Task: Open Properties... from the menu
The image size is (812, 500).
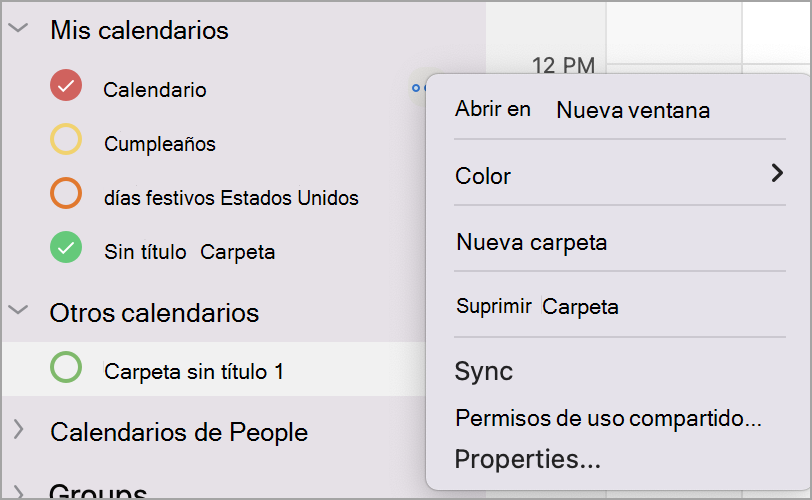Action: (x=527, y=459)
